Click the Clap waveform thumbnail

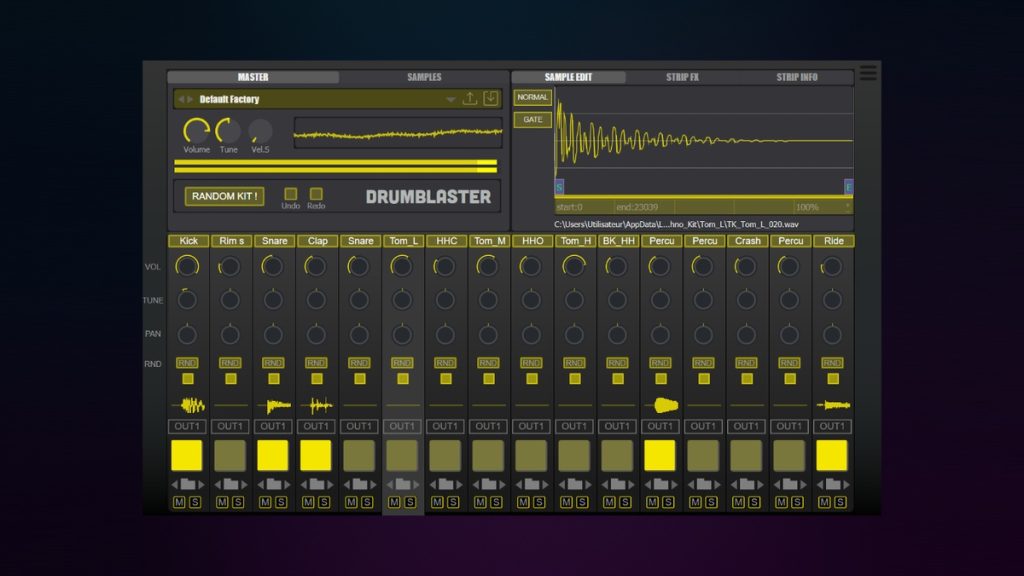pos(317,406)
